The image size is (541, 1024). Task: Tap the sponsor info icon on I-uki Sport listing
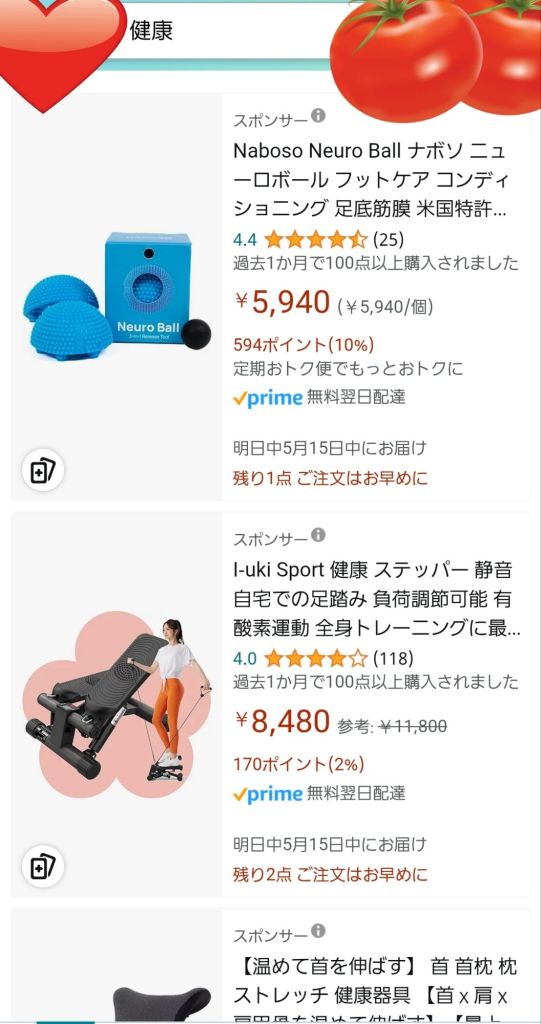click(318, 535)
